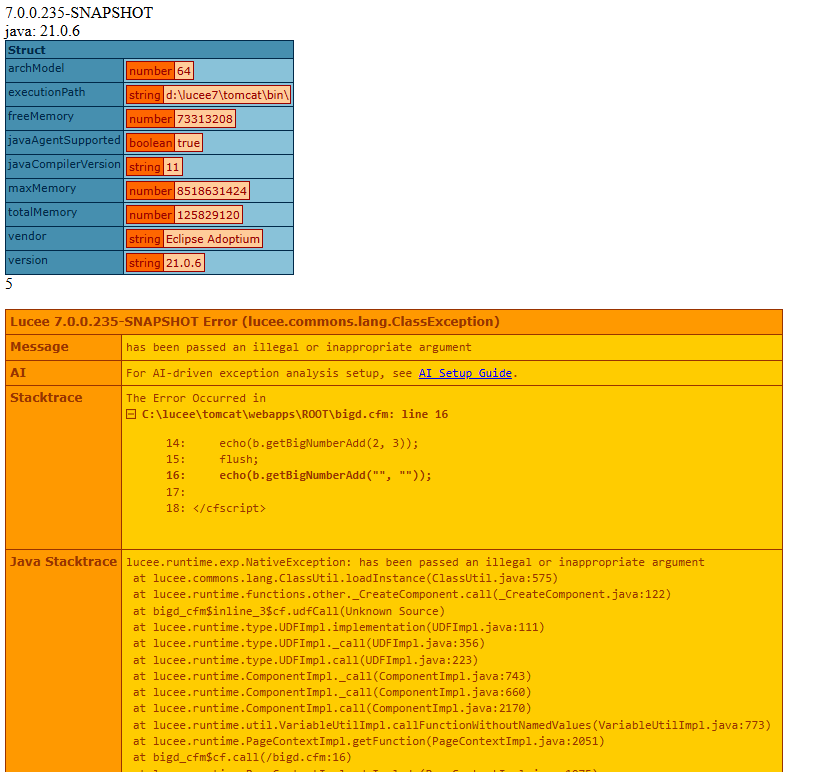This screenshot has height=772, width=836.
Task: Click the maxMemory key cell
Action: (x=65, y=190)
